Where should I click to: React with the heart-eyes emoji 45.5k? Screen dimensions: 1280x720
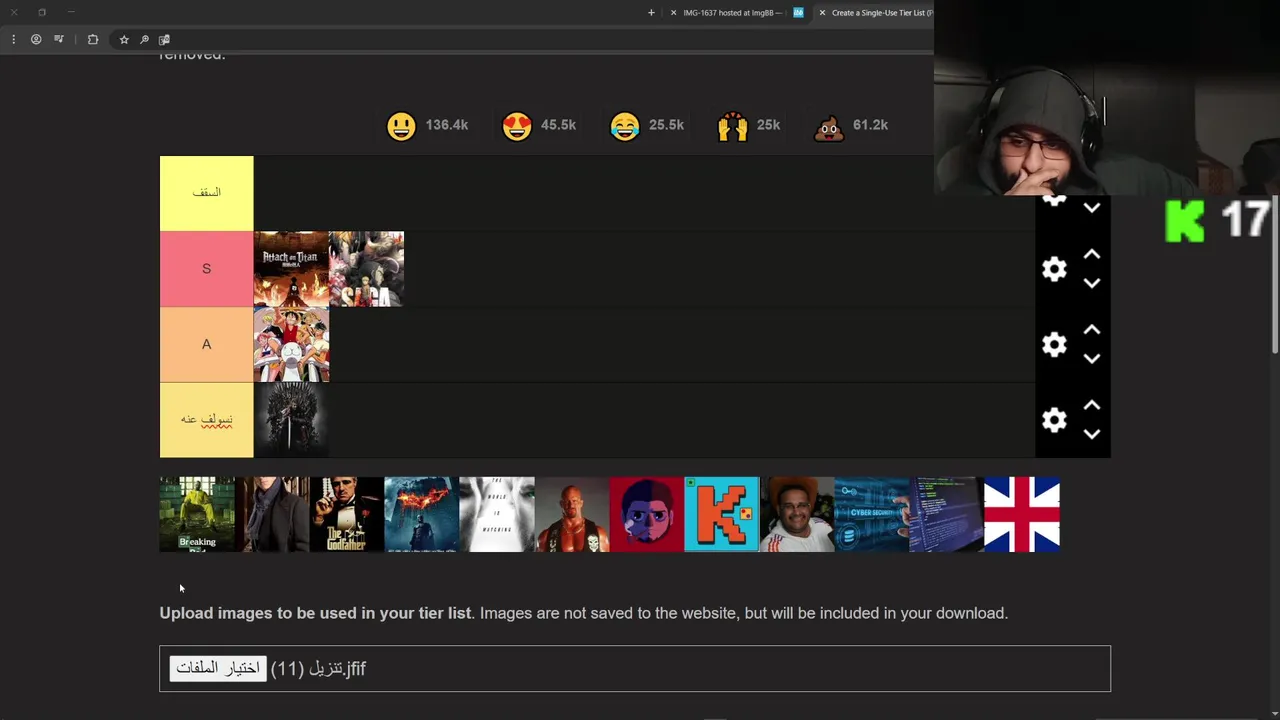pyautogui.click(x=517, y=126)
